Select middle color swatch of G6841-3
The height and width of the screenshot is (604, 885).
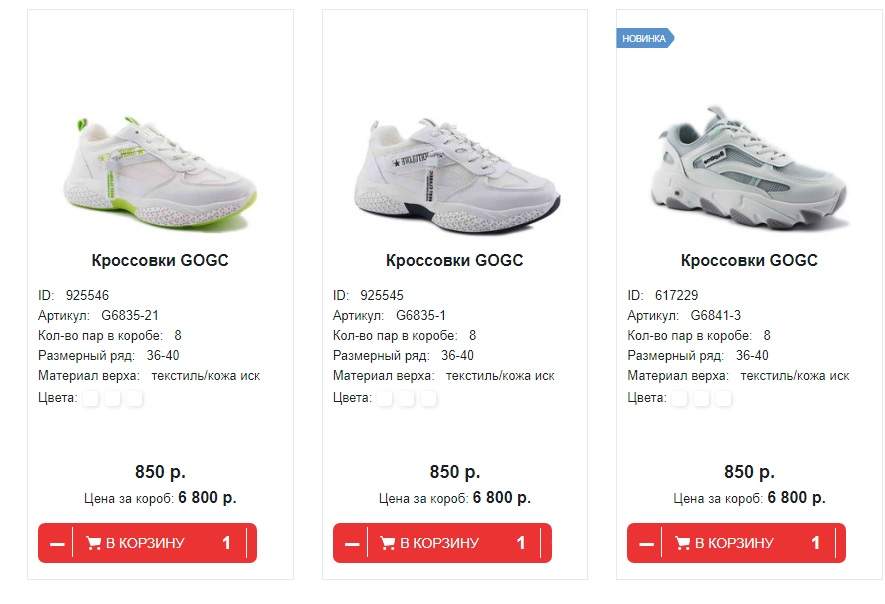pos(702,399)
